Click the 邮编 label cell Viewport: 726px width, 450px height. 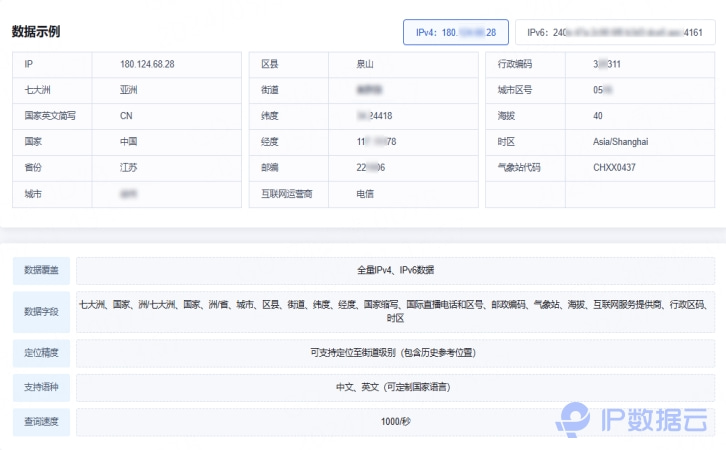click(288, 168)
